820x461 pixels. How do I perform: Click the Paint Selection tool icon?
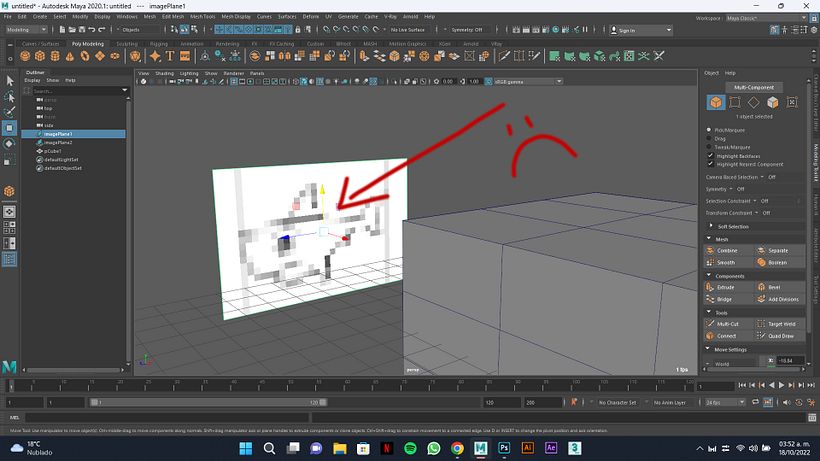pyautogui.click(x=10, y=112)
